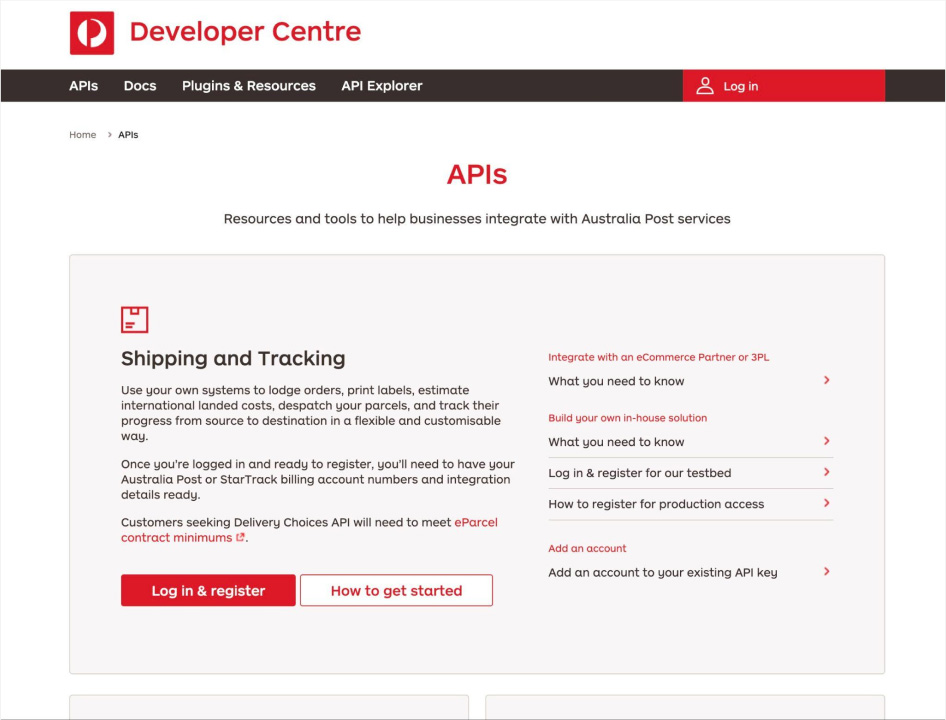This screenshot has height=720, width=946.
Task: Click the Resources and tools to help businesses subtitle
Action: point(477,218)
